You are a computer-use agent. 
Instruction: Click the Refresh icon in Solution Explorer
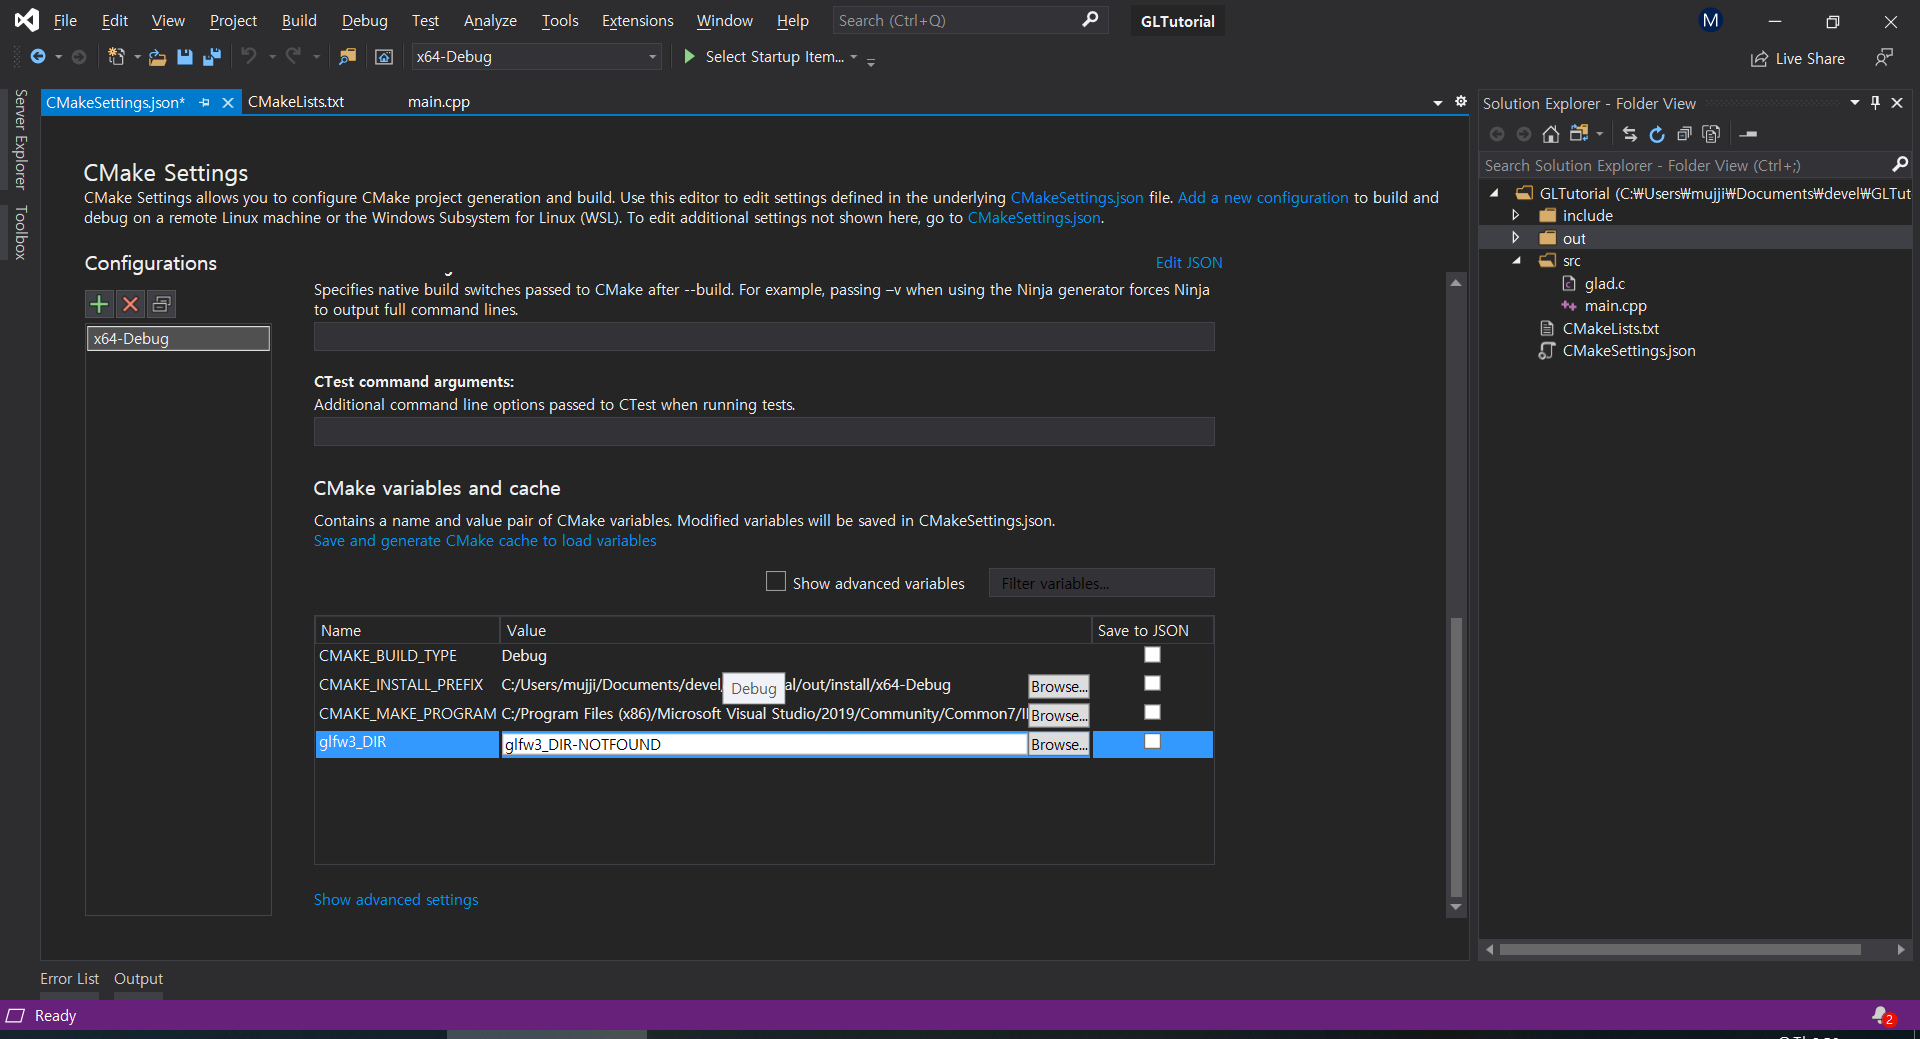(1657, 134)
